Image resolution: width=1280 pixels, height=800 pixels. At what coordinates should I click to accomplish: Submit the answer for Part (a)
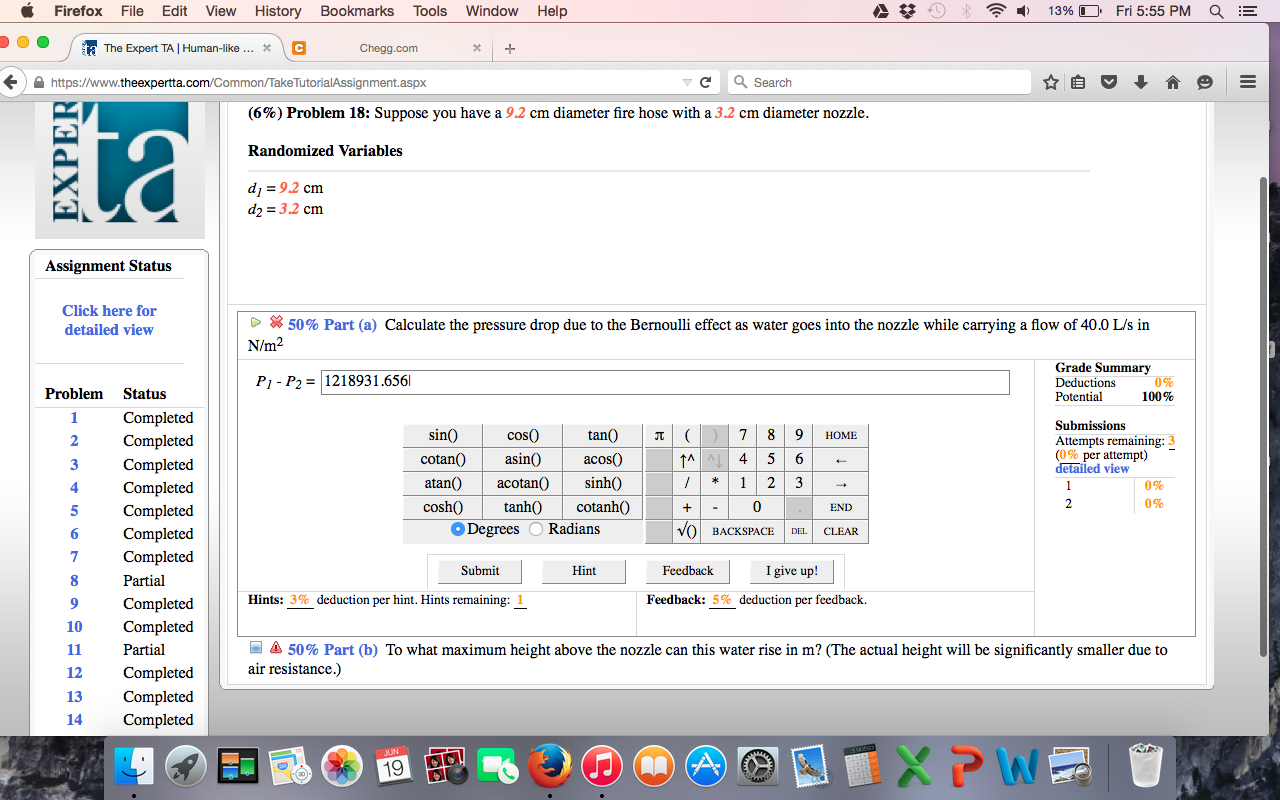click(x=479, y=571)
